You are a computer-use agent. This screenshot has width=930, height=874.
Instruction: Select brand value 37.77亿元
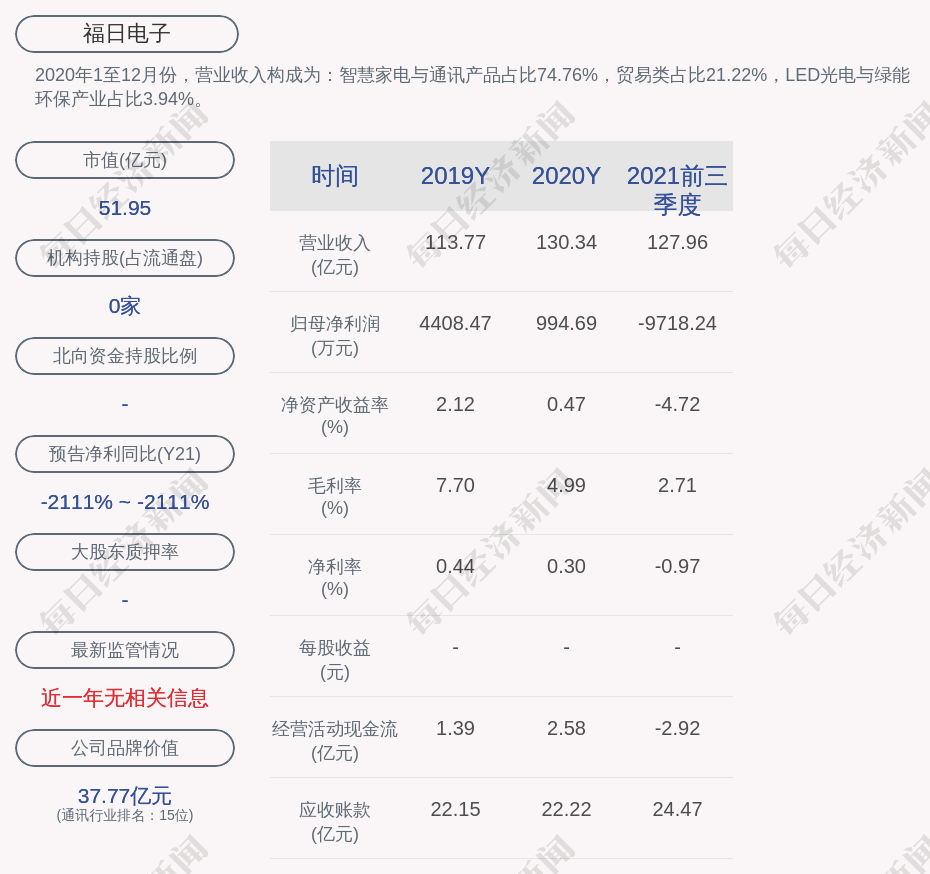point(125,795)
